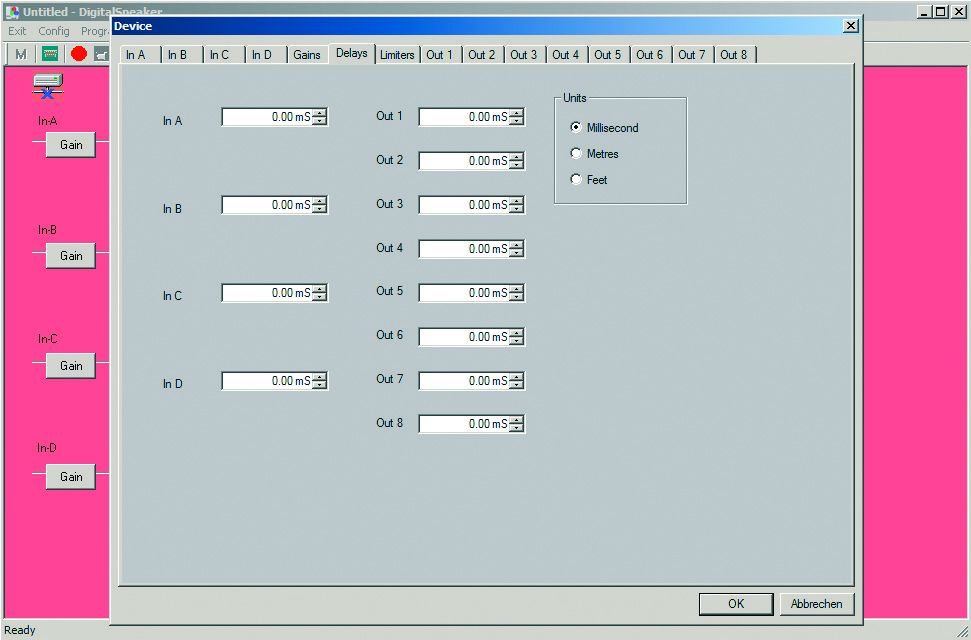Click the green connector port toolbar icon

50,55
